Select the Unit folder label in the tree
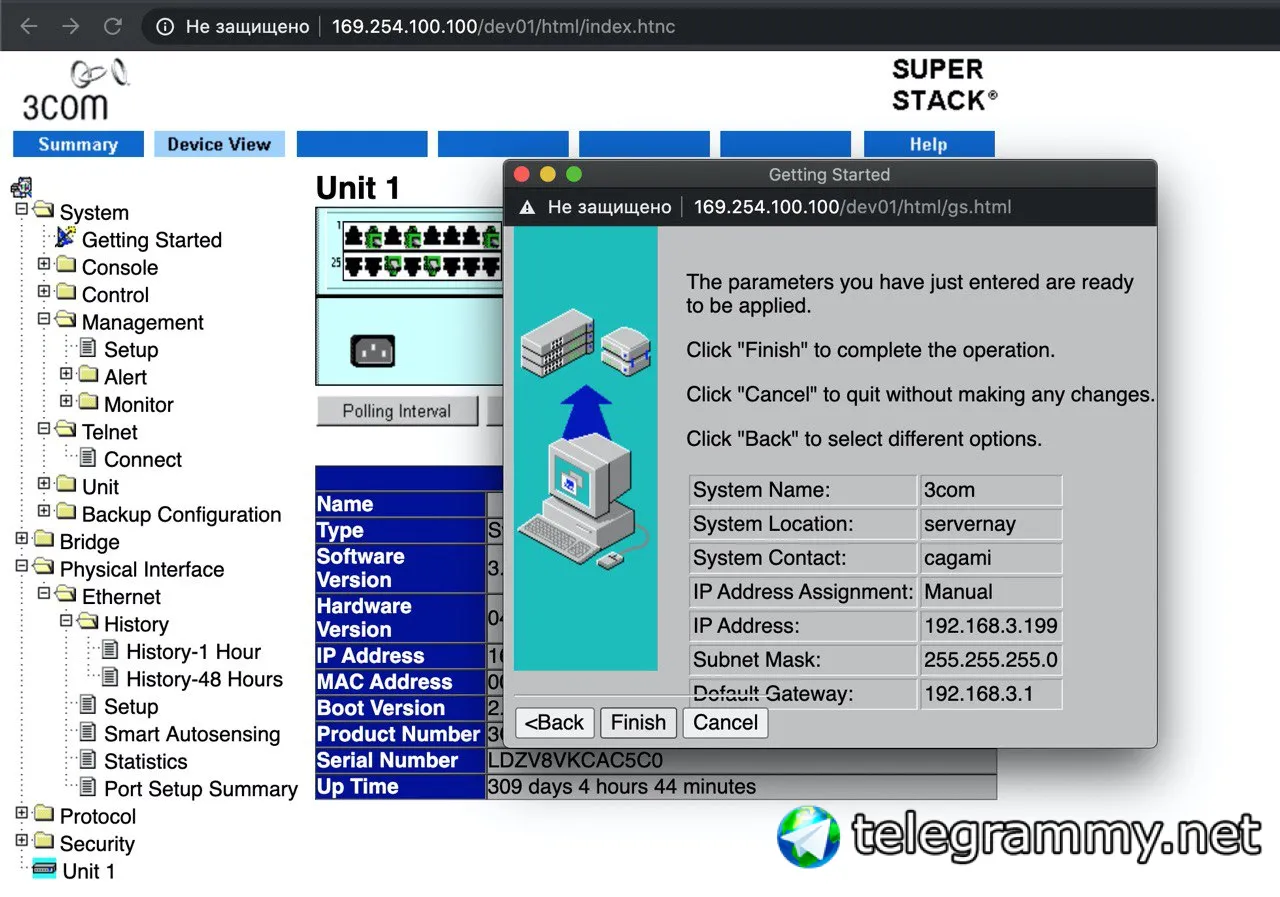 click(100, 487)
